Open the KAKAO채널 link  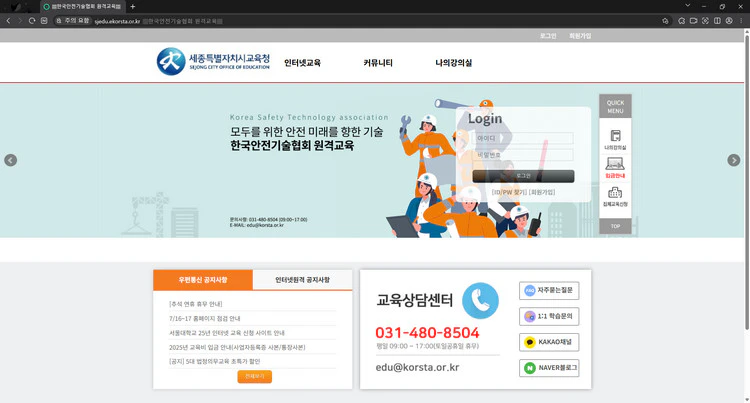click(549, 342)
